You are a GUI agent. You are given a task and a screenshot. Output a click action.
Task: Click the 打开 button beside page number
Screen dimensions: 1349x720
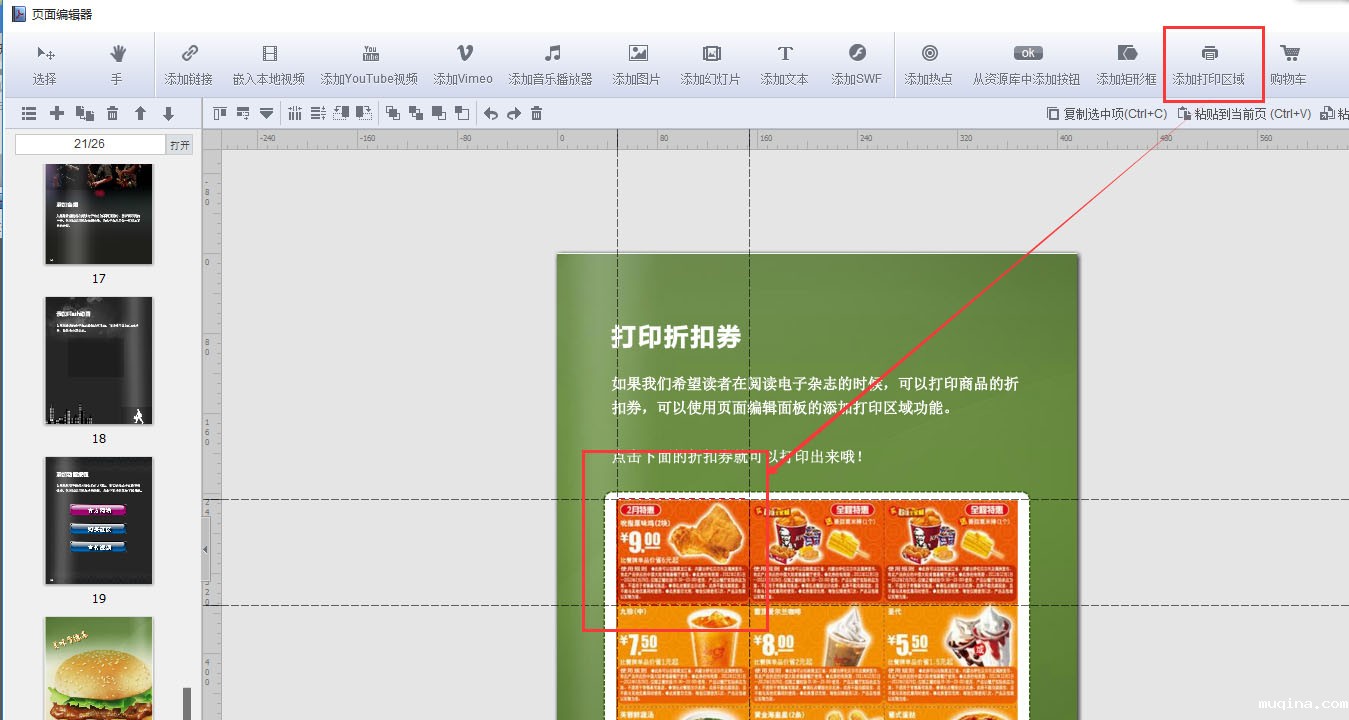click(180, 145)
